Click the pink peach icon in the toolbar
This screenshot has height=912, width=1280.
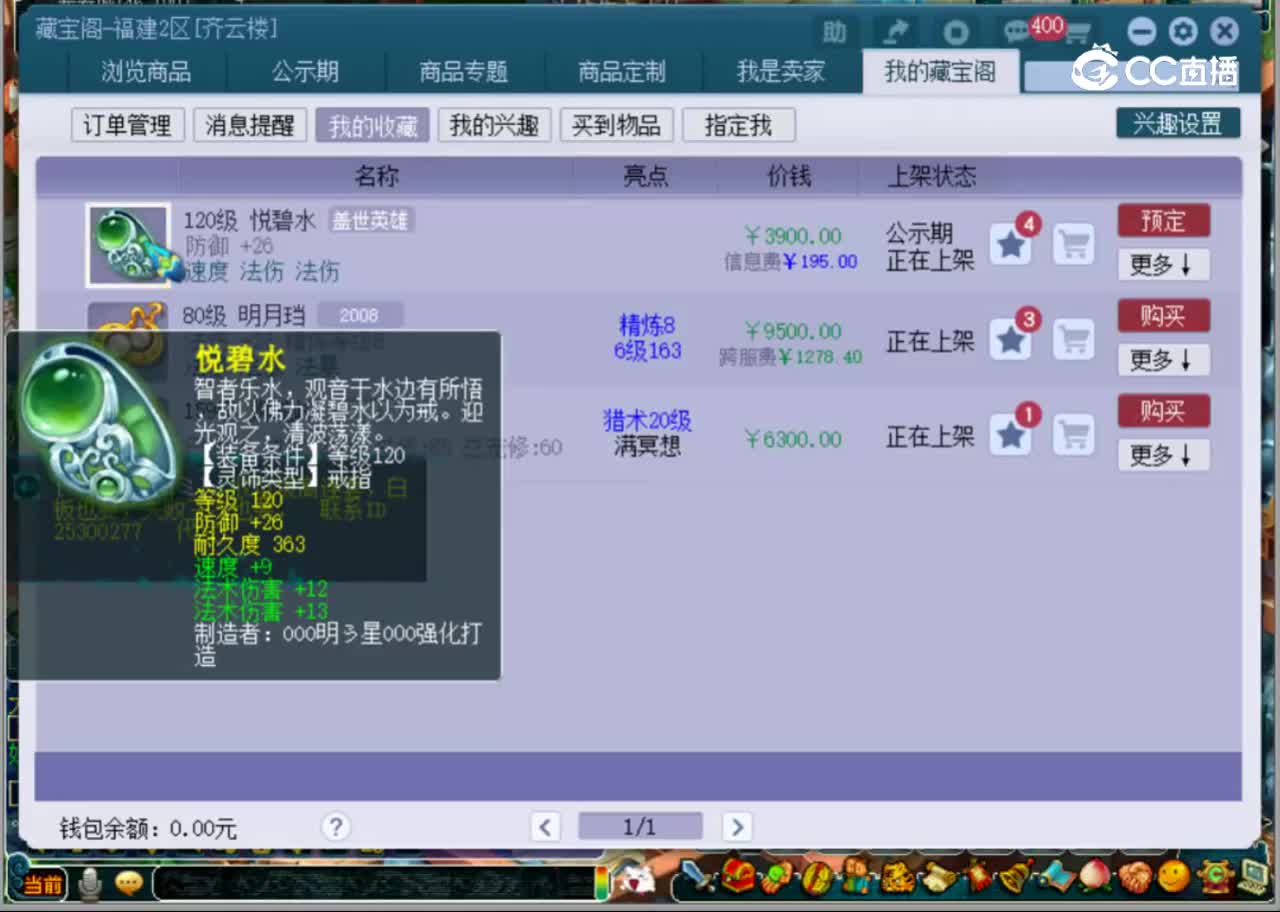click(x=1096, y=877)
